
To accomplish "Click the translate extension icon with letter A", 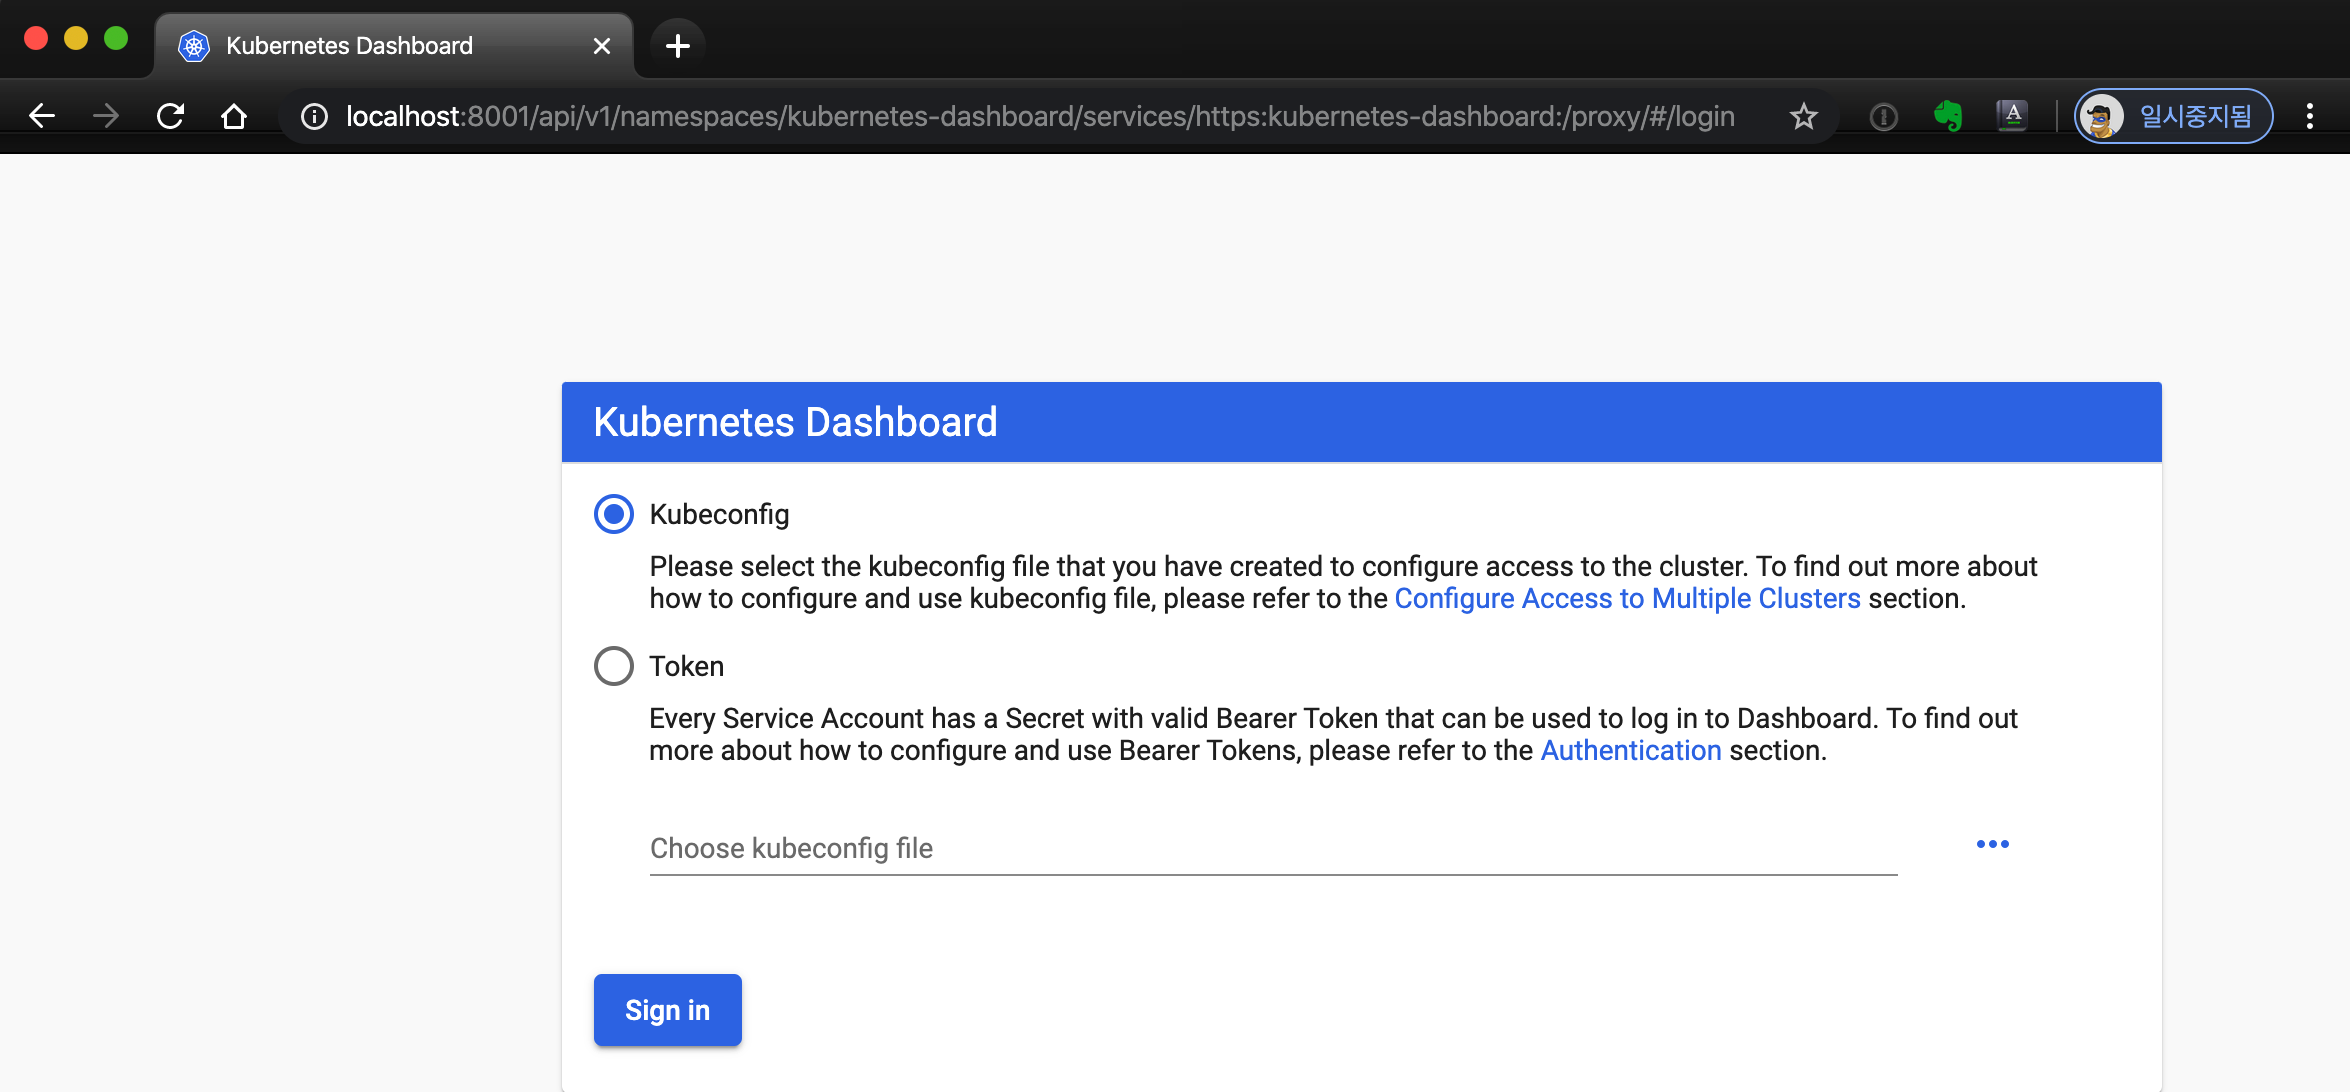I will click(x=2012, y=116).
